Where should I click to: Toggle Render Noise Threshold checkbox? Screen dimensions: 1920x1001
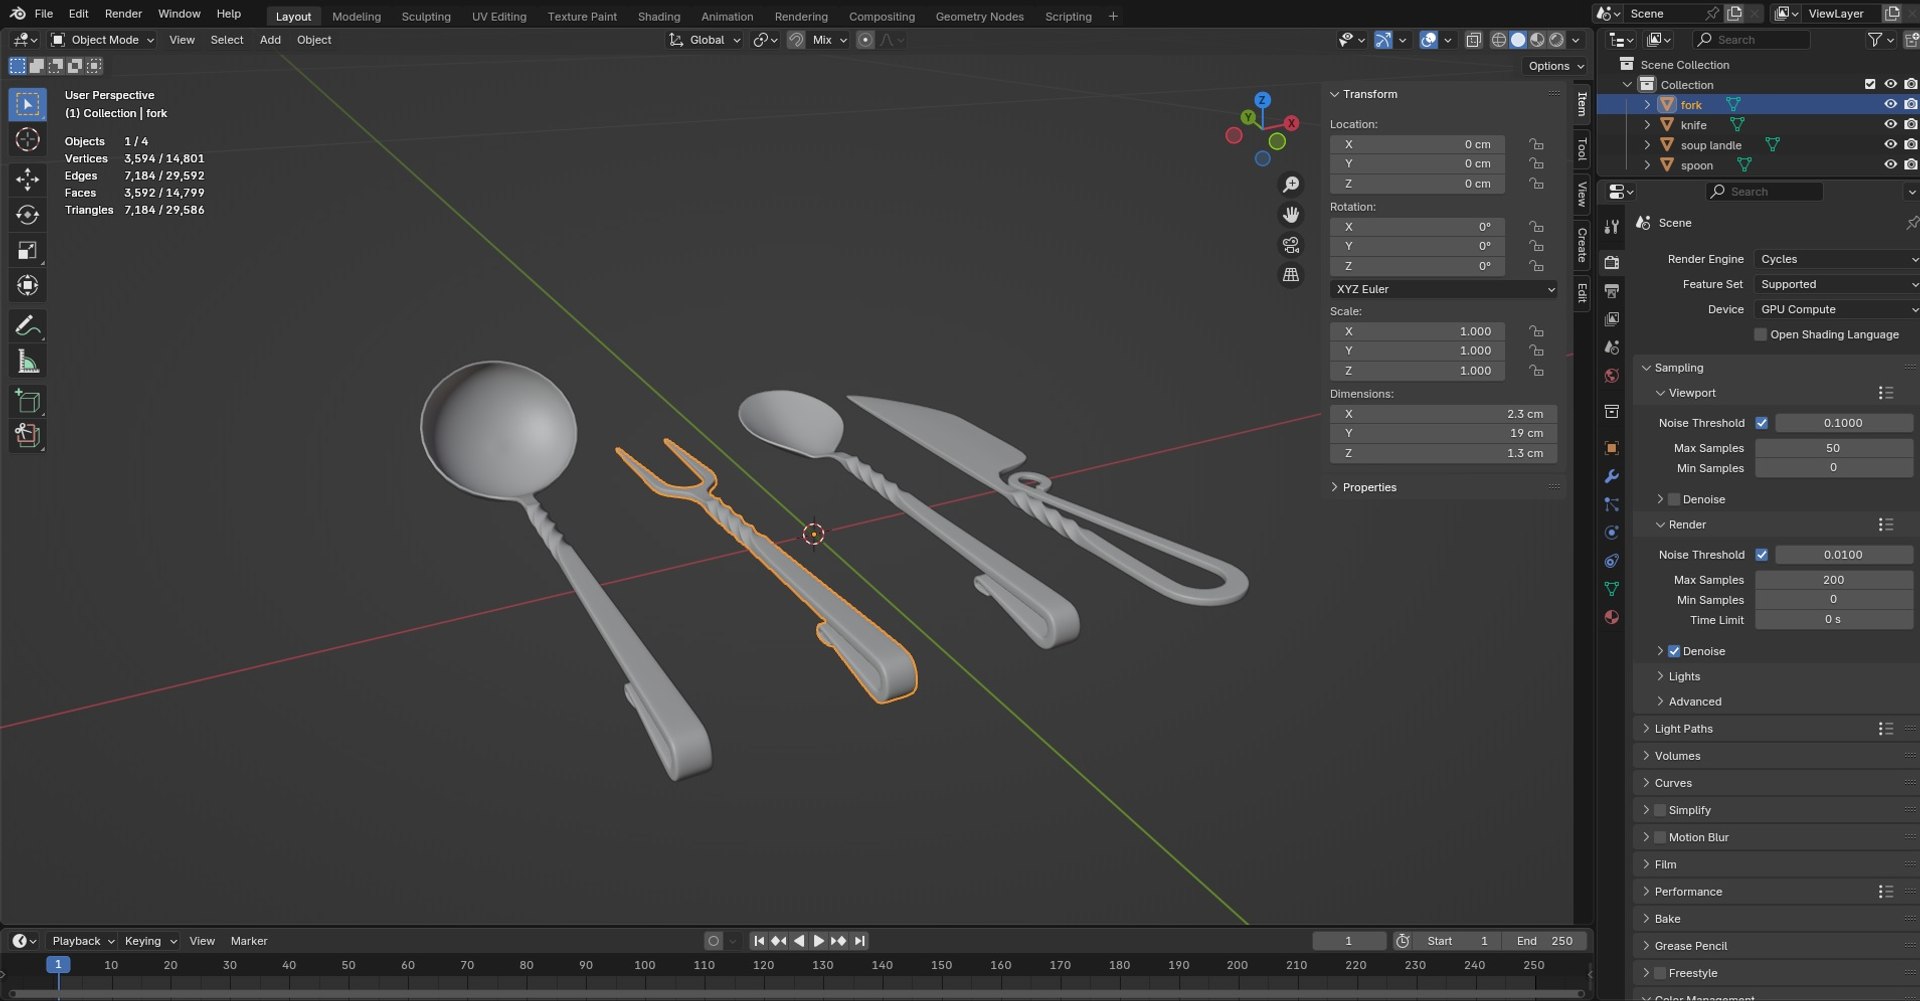[x=1761, y=555]
